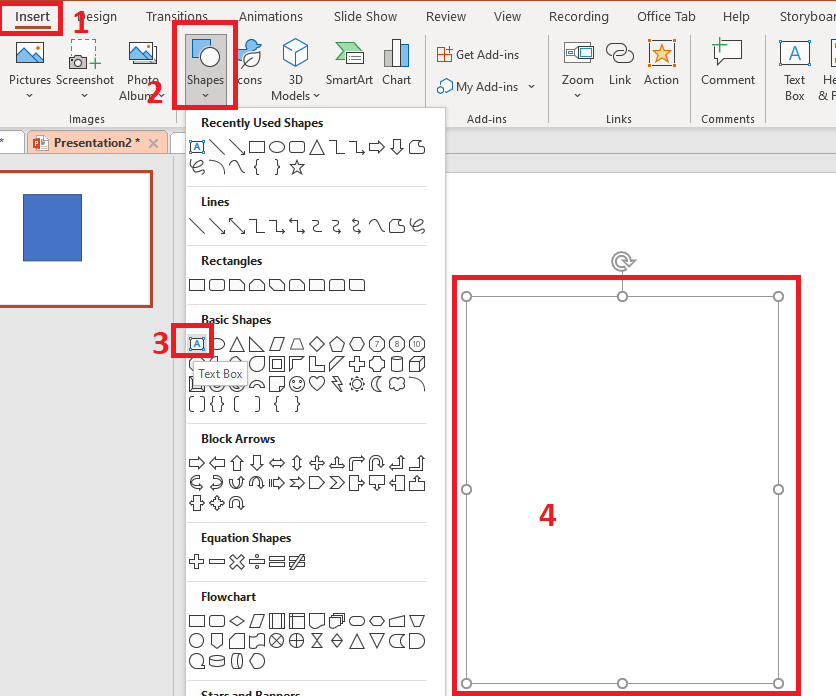Screen dimensions: 836x696
Task: Choose the Rounded Rectangle in Rectangles section
Action: (217, 285)
